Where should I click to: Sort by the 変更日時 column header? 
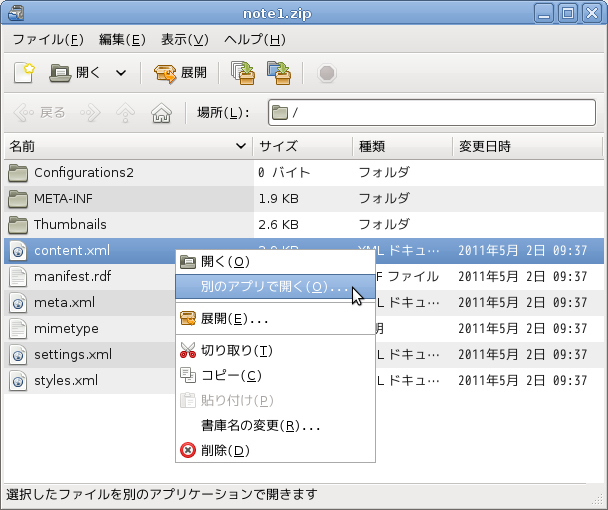click(x=527, y=147)
